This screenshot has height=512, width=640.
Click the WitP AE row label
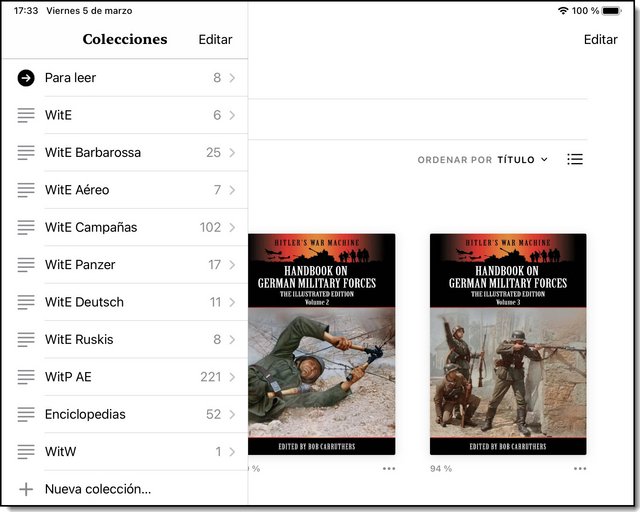pos(68,377)
